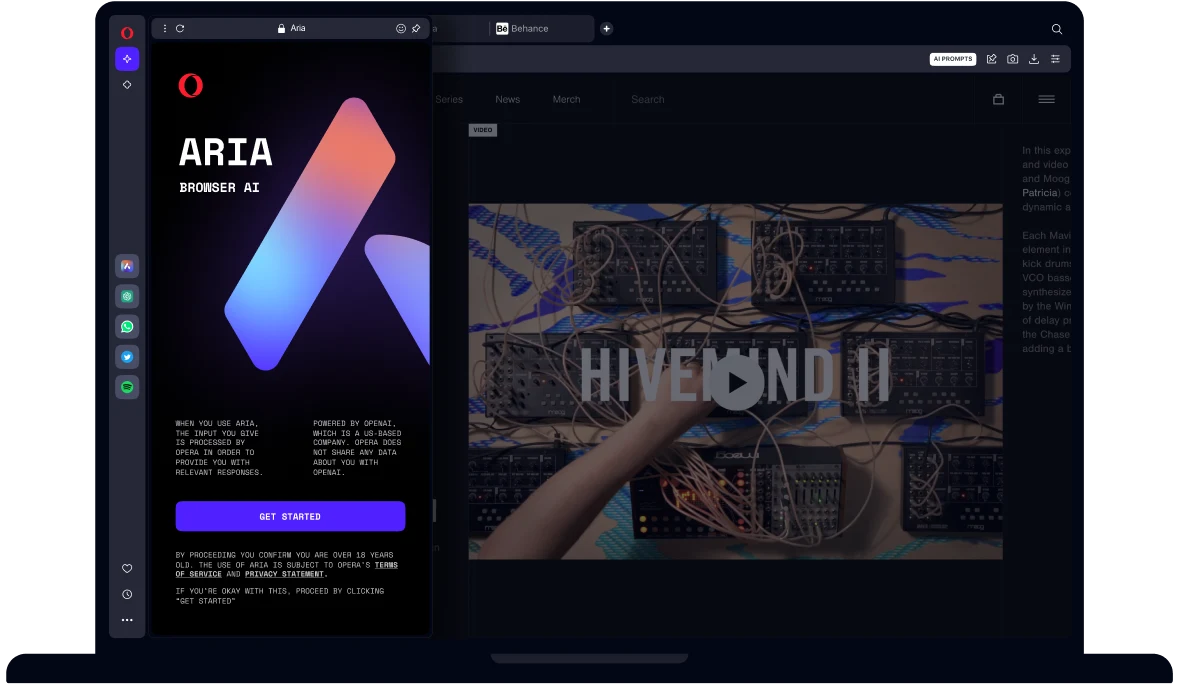Click the large Opera logo in Aria panel
Viewport: 1180px width, 684px height.
[x=190, y=86]
